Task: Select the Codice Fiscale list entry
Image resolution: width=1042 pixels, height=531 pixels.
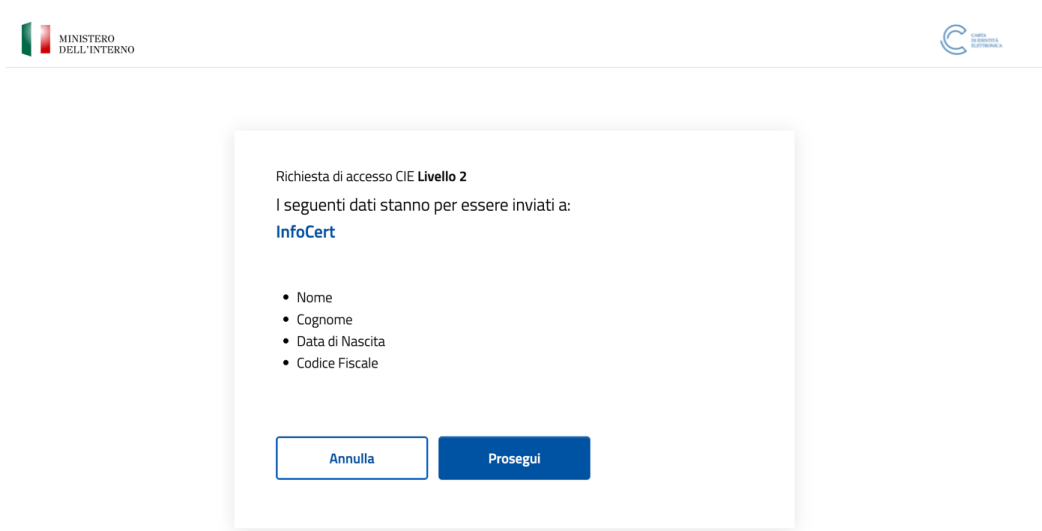Action: (x=337, y=363)
